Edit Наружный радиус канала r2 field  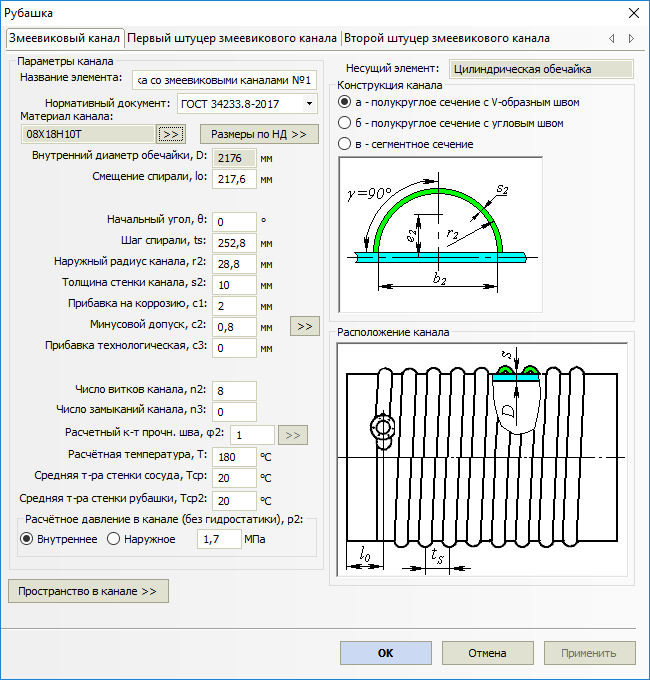(234, 264)
